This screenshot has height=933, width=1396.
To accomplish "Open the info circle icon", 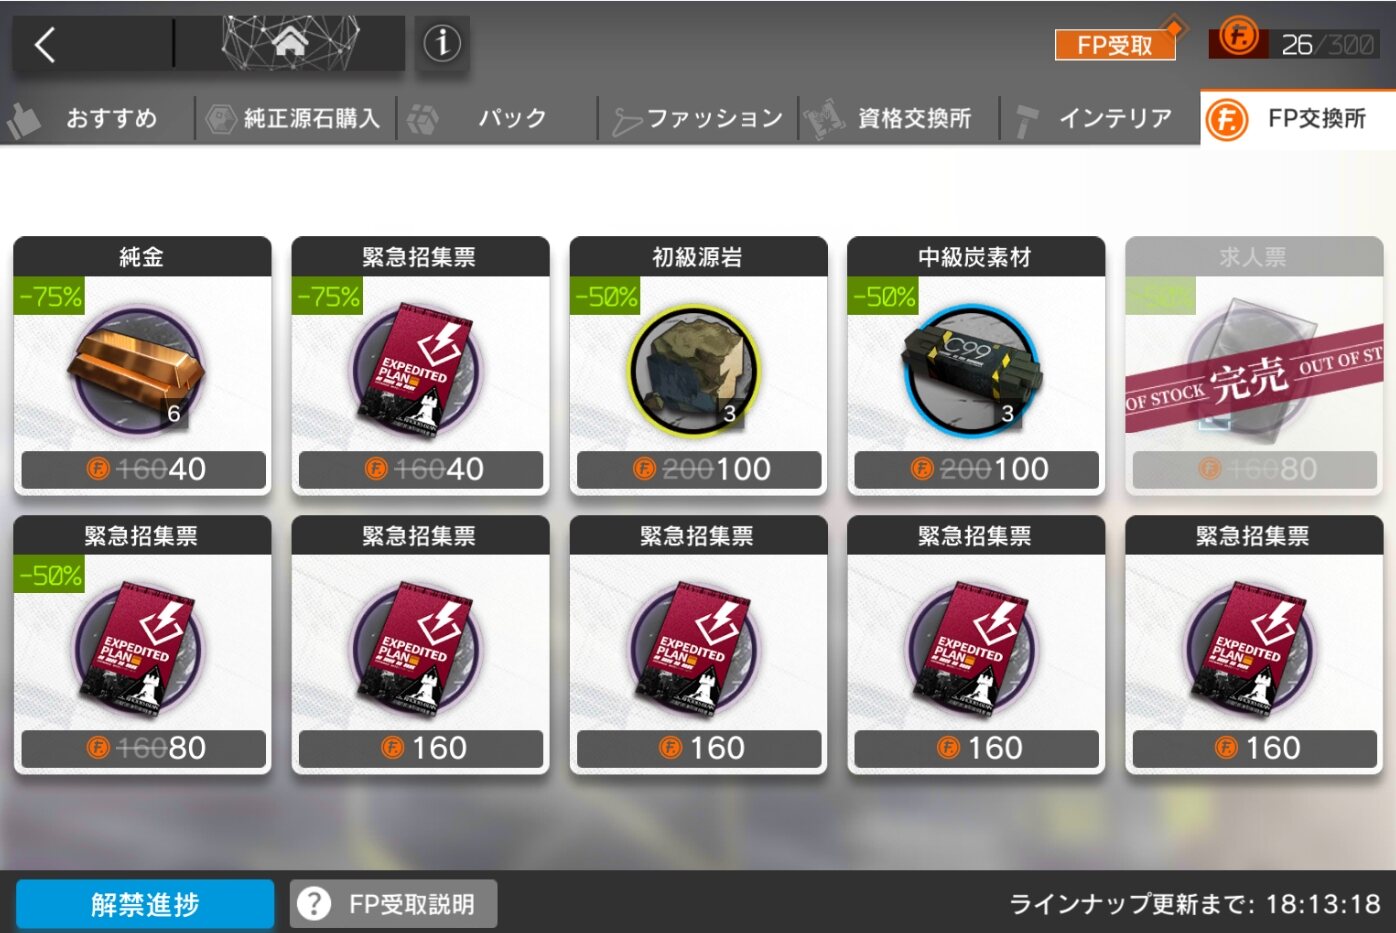I will [x=442, y=43].
